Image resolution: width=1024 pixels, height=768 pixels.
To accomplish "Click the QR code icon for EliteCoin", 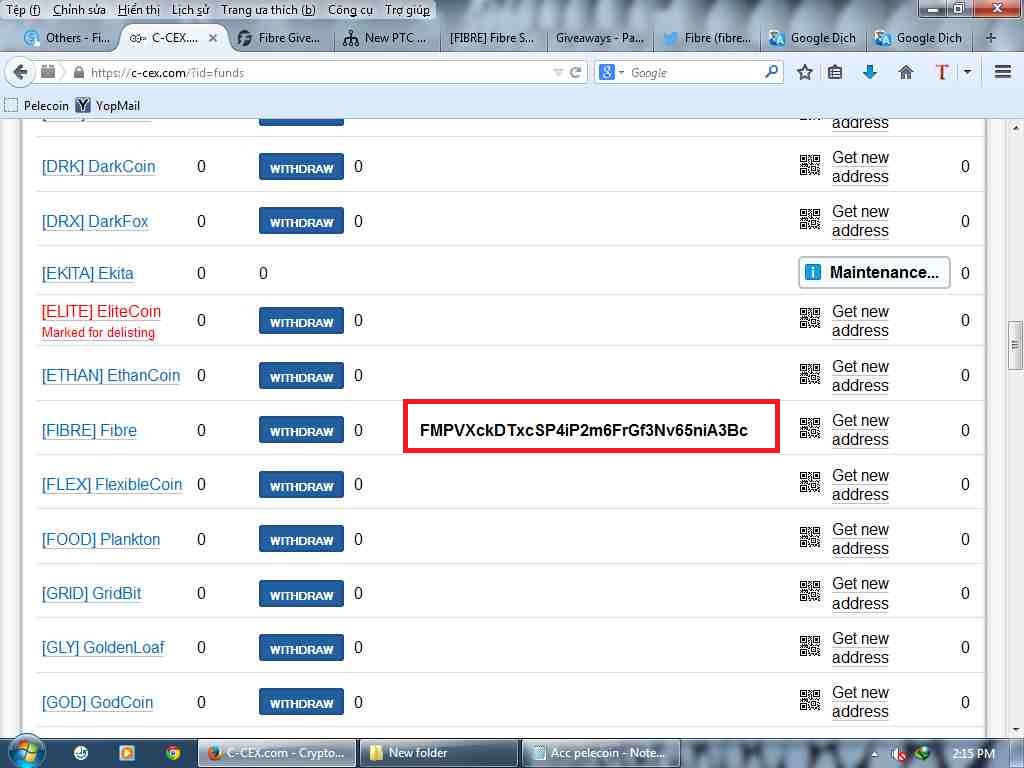I will 810,319.
